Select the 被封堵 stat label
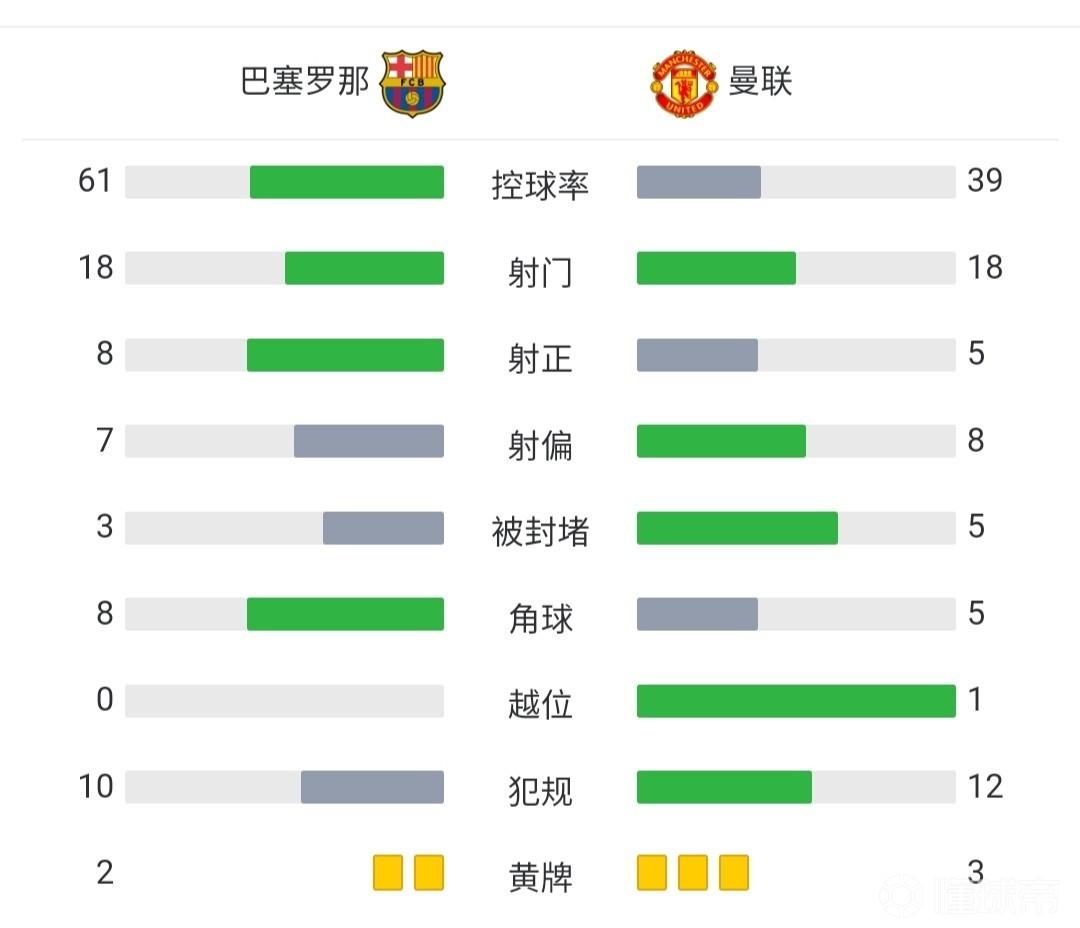 pyautogui.click(x=540, y=531)
